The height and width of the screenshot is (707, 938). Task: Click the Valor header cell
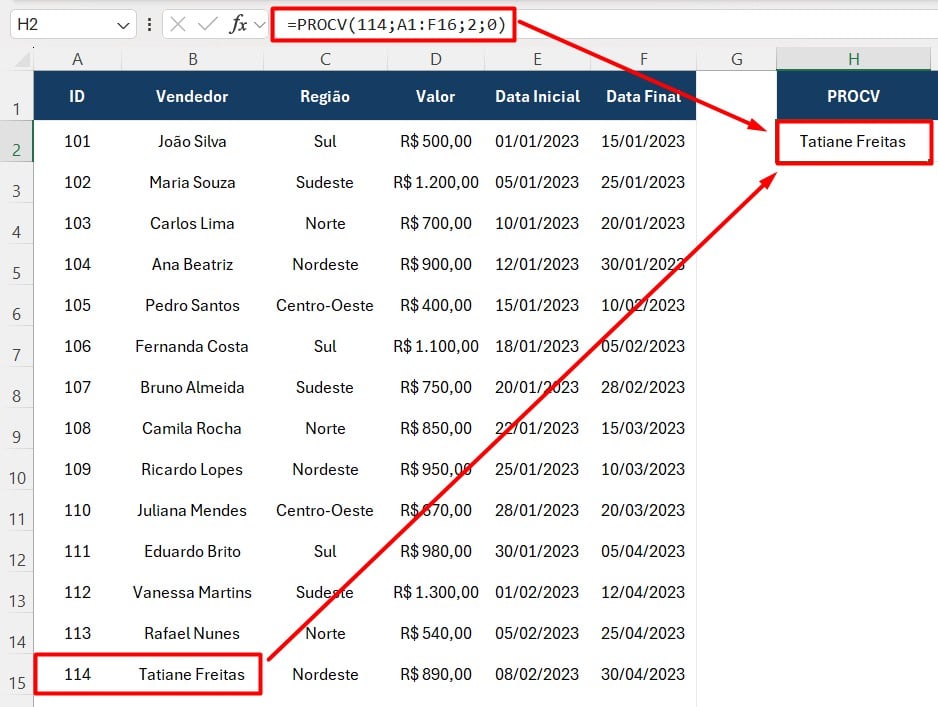pyautogui.click(x=436, y=96)
